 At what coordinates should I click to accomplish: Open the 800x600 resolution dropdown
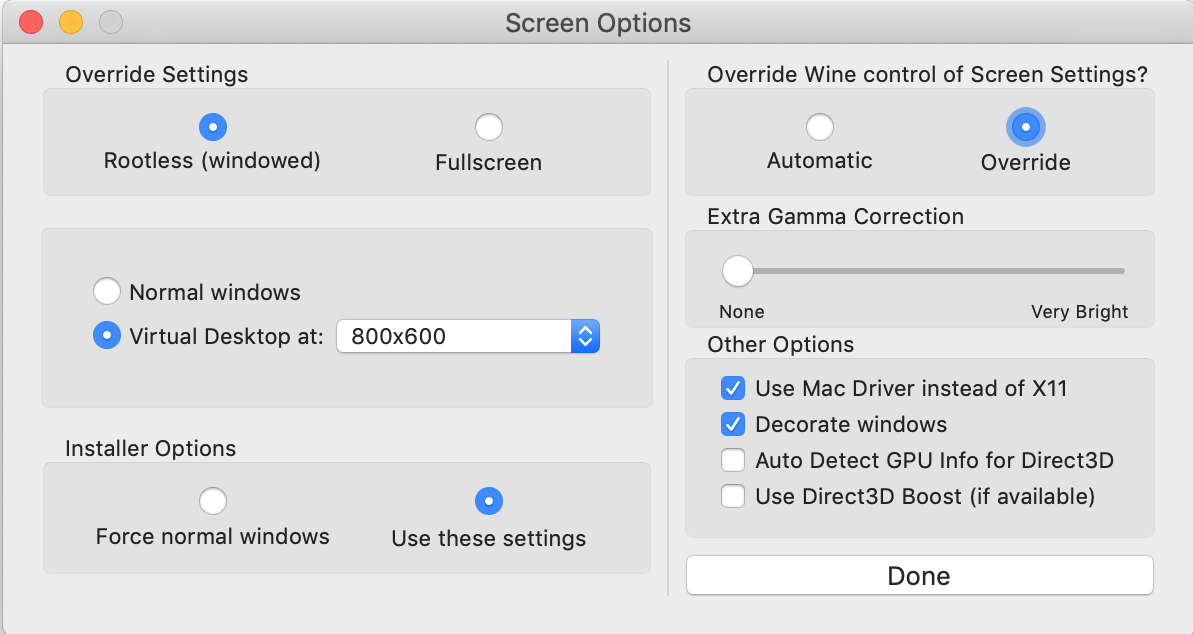tap(468, 336)
